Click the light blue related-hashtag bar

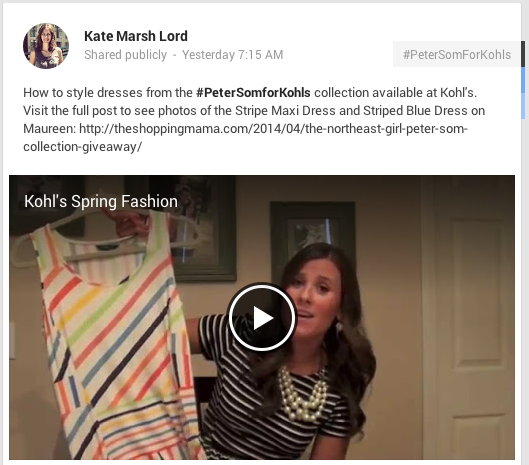click(x=523, y=106)
